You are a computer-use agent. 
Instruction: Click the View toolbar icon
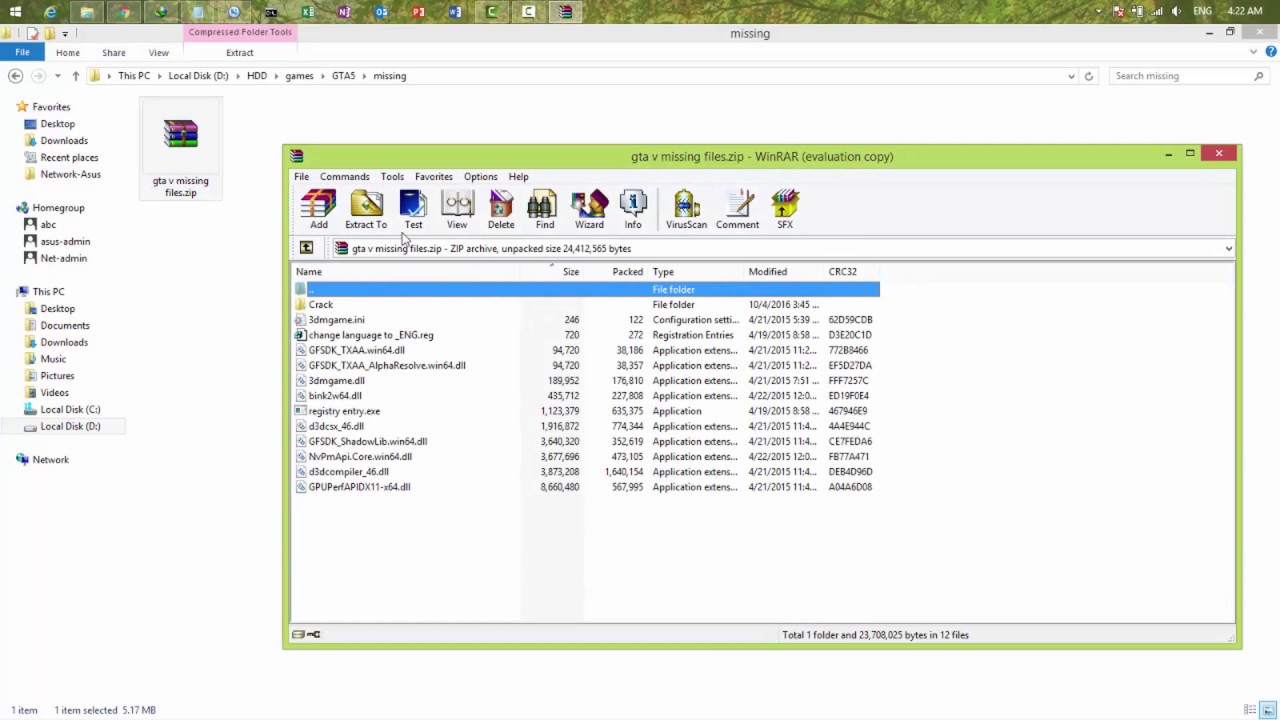(x=457, y=209)
